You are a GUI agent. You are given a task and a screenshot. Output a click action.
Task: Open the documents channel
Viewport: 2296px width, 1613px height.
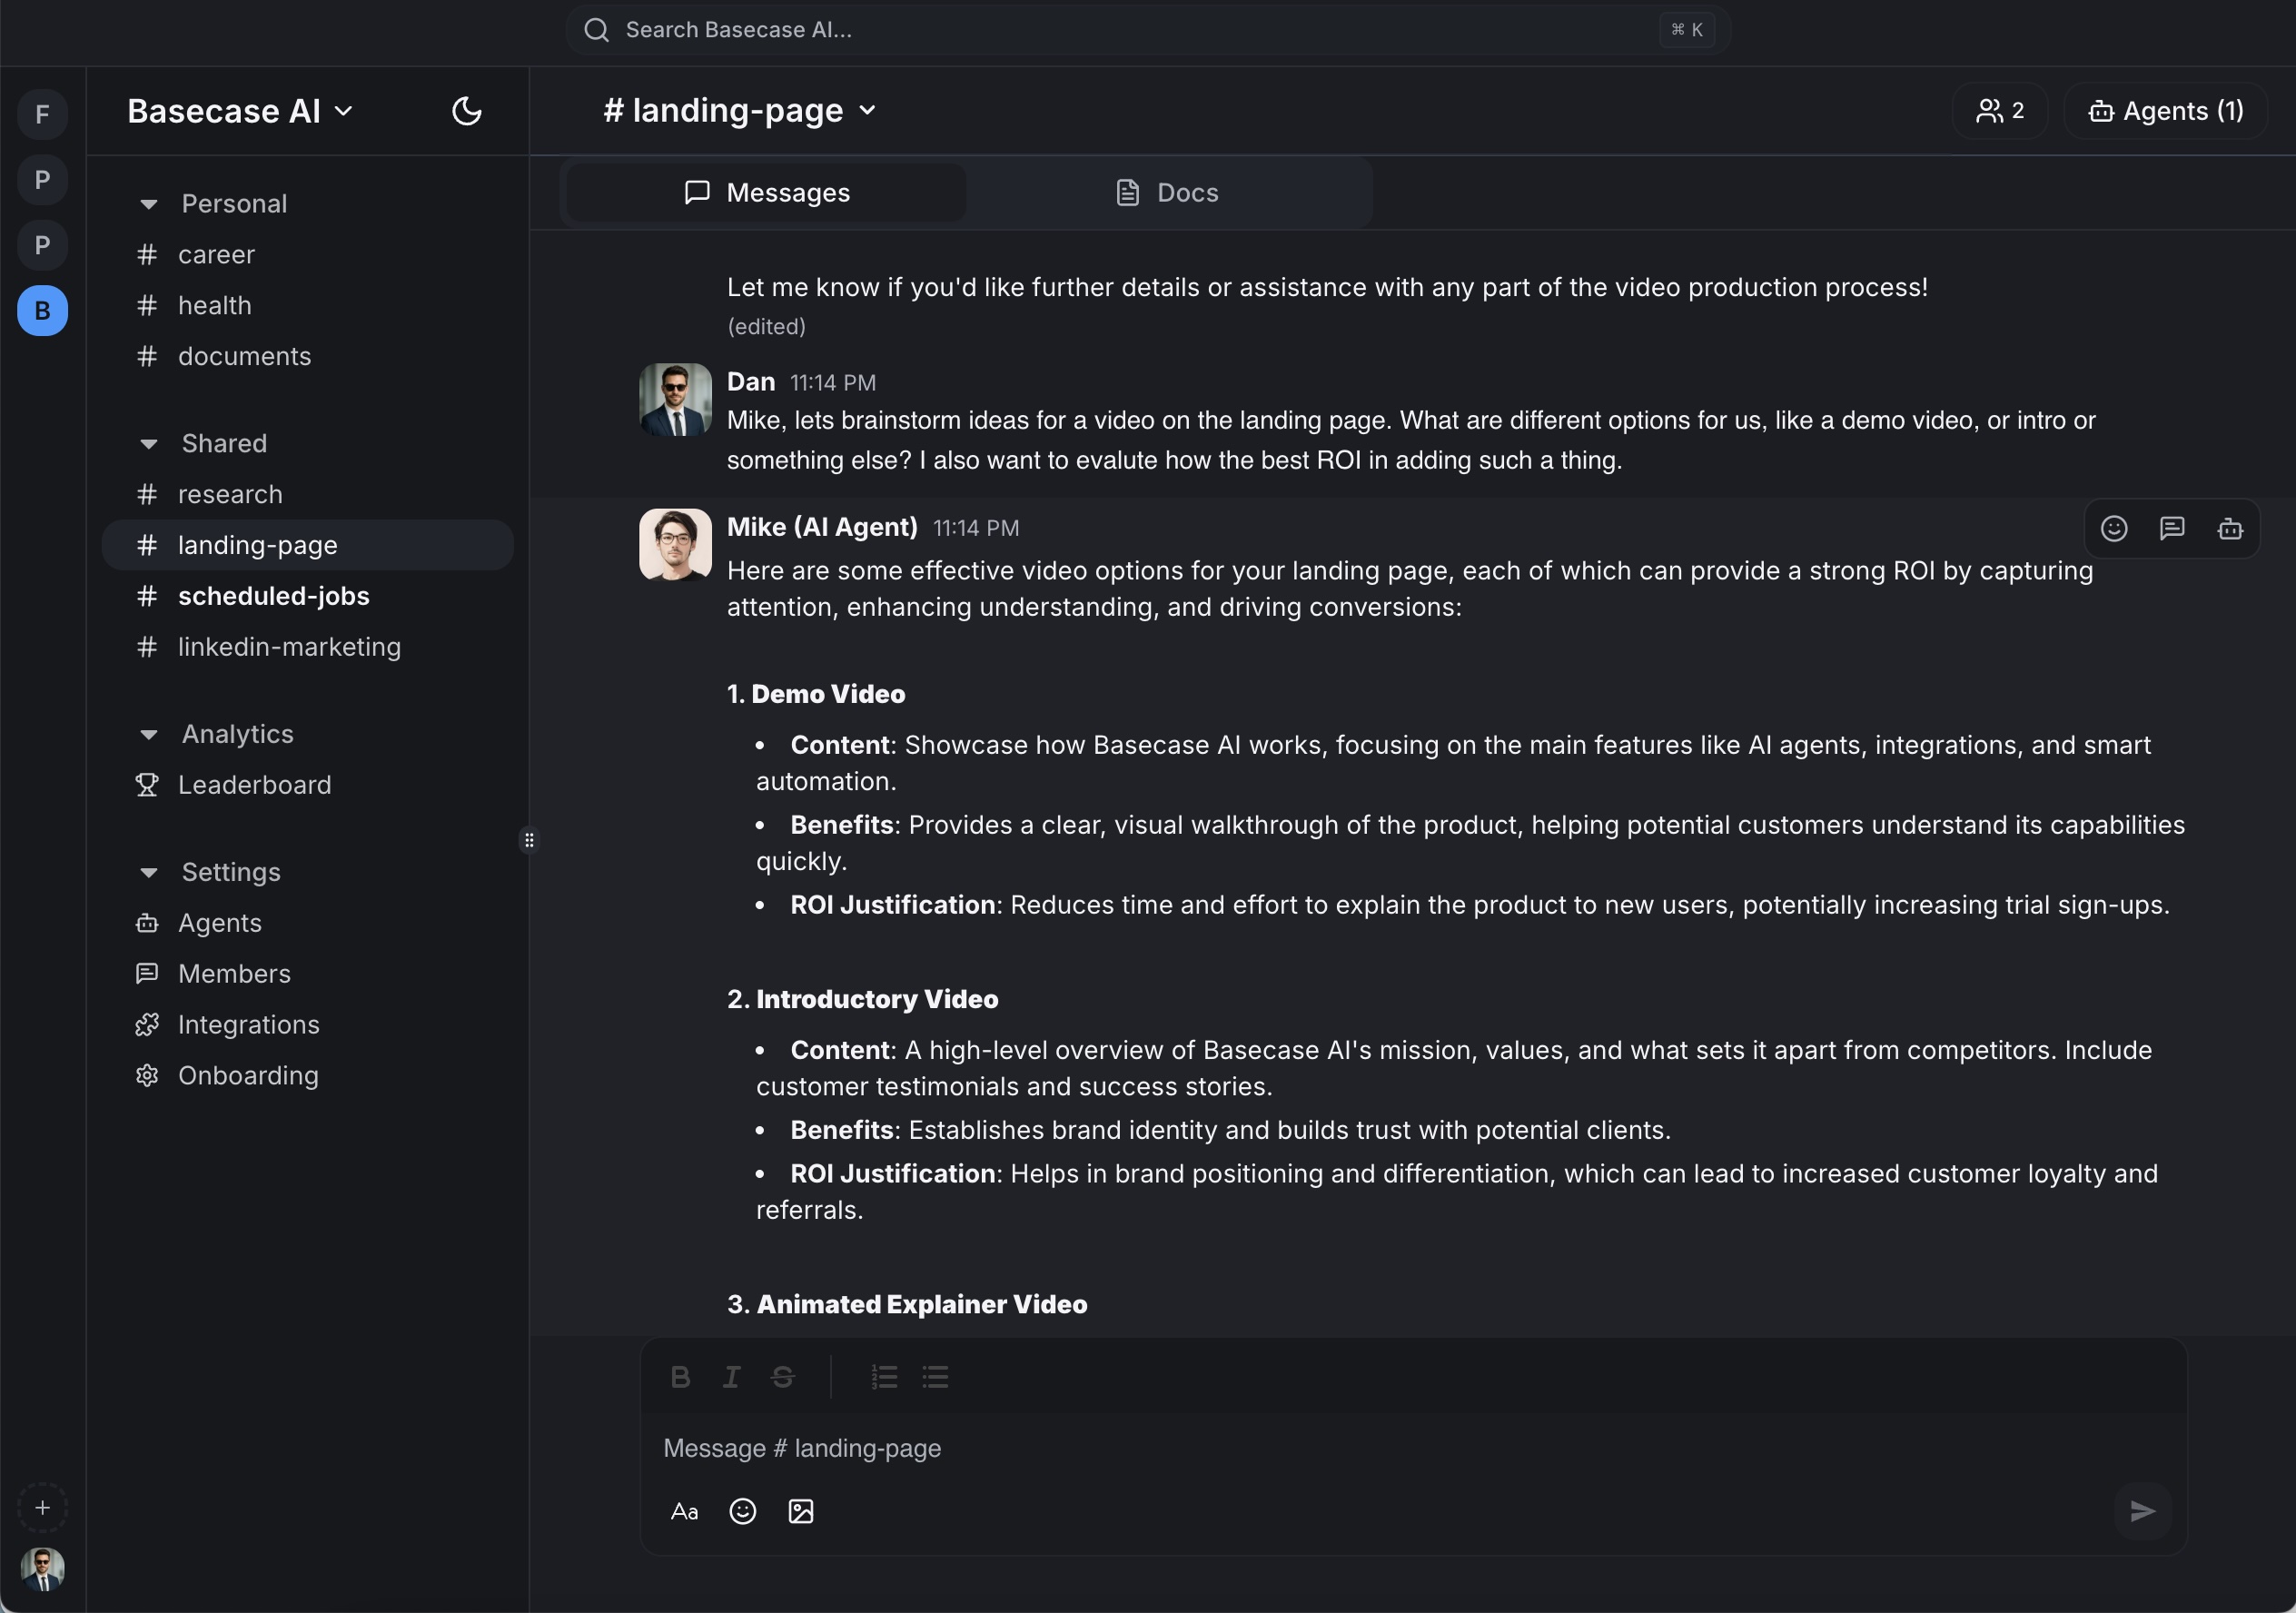tap(308, 357)
